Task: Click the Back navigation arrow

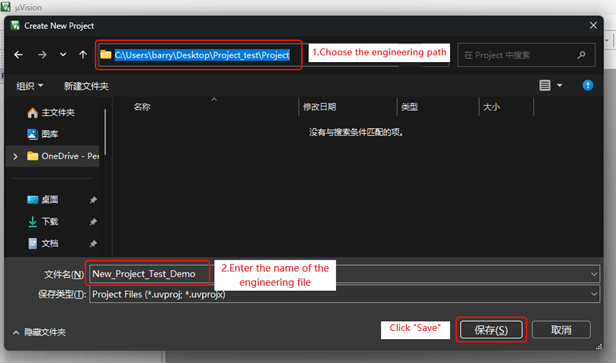Action: (18, 55)
